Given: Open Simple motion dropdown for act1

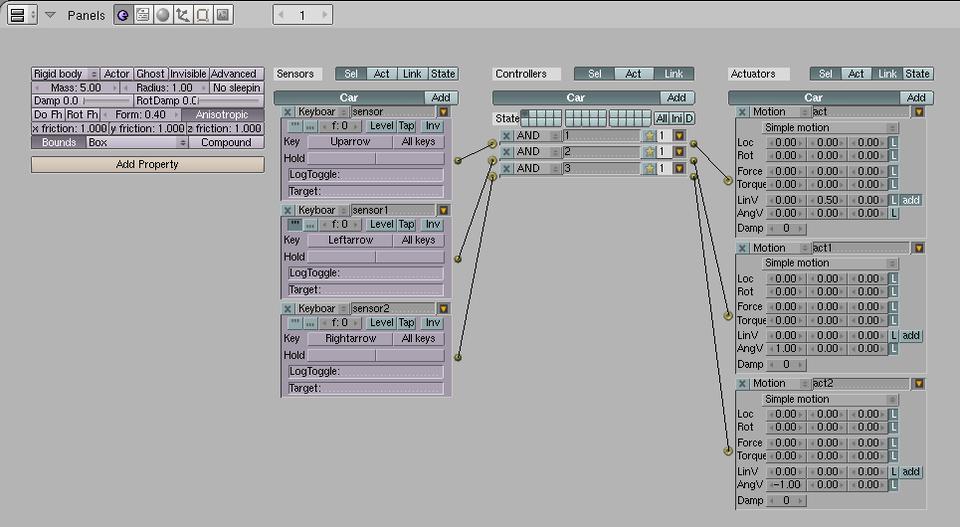Looking at the screenshot, I should point(830,264).
